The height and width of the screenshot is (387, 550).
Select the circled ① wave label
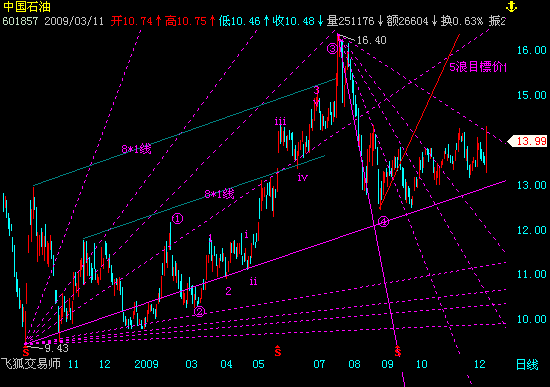(177, 219)
